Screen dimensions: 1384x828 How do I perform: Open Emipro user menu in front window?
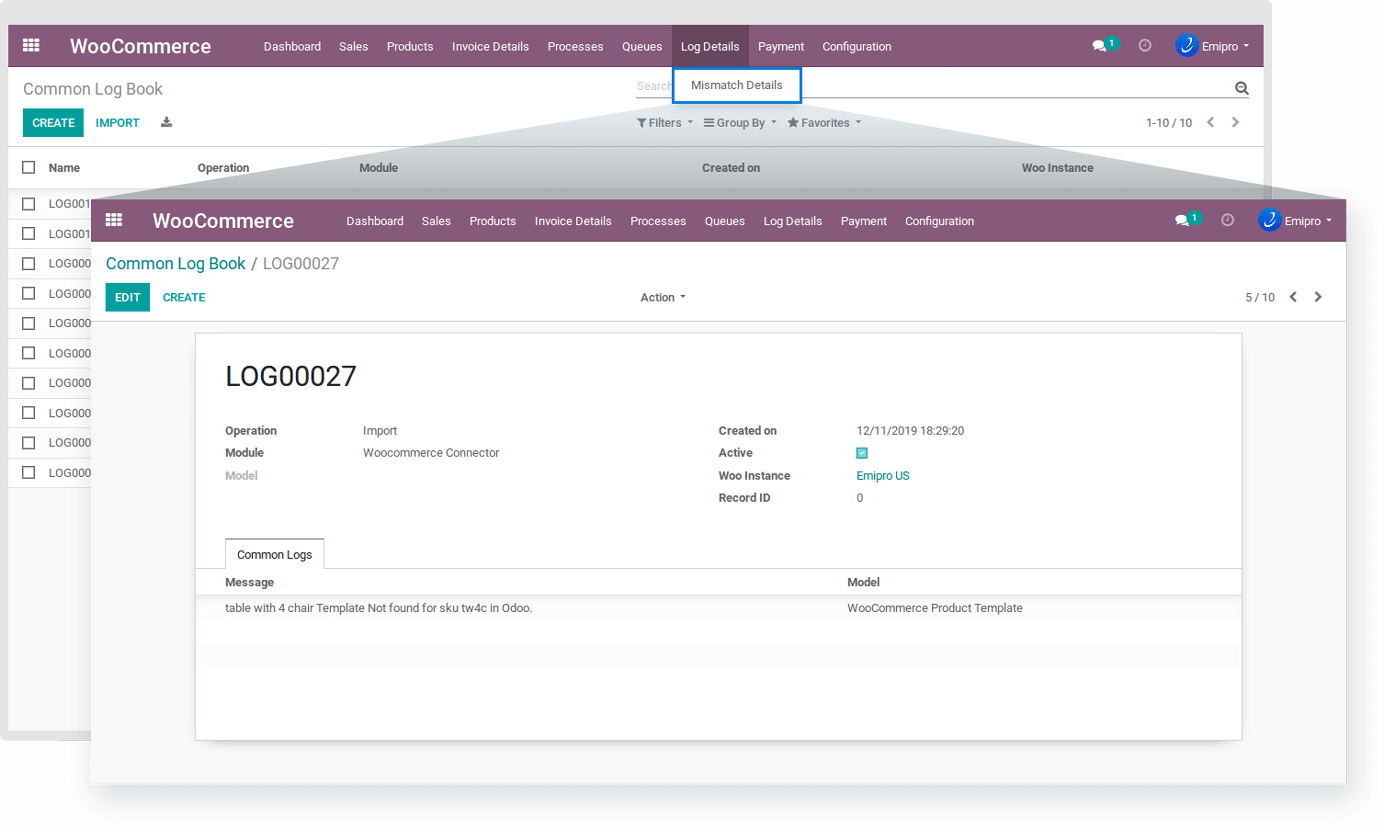point(1308,221)
